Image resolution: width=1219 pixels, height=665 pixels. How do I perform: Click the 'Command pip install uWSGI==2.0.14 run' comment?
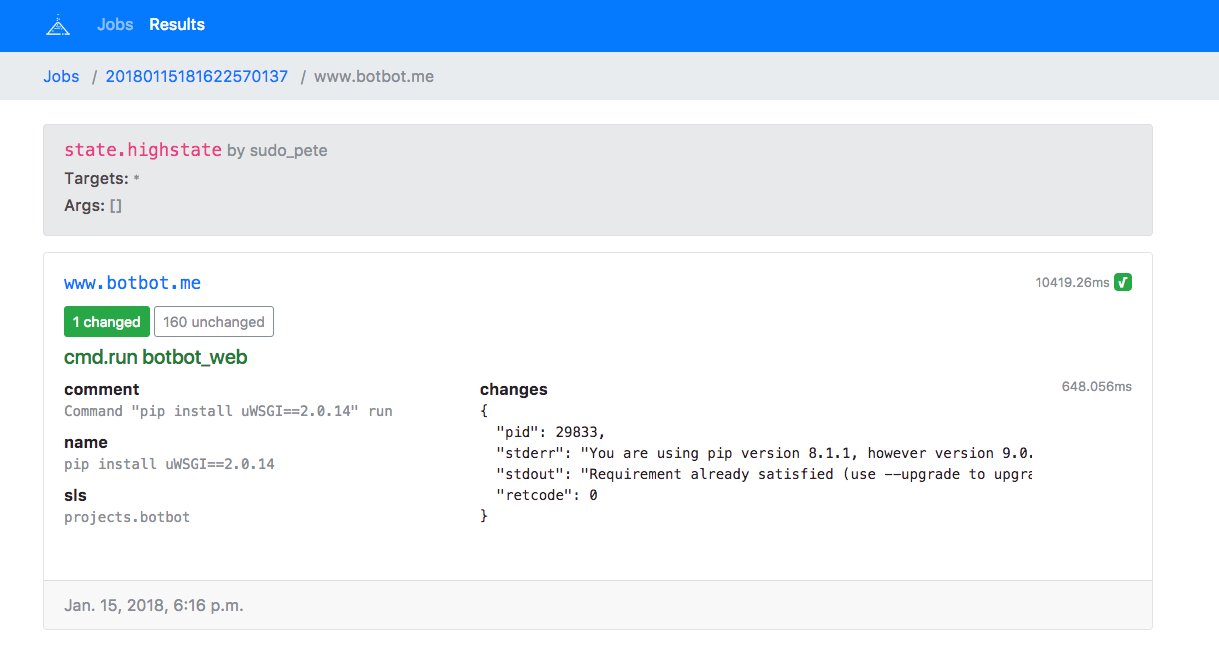pos(229,411)
